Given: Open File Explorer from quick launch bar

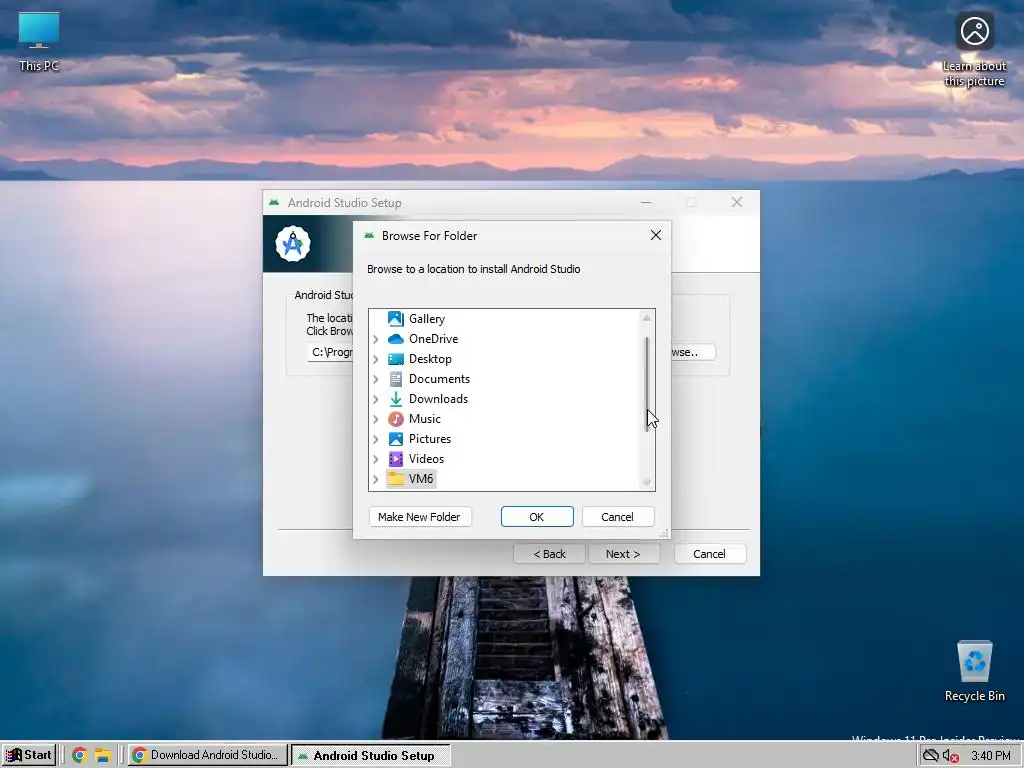Looking at the screenshot, I should 103,756.
